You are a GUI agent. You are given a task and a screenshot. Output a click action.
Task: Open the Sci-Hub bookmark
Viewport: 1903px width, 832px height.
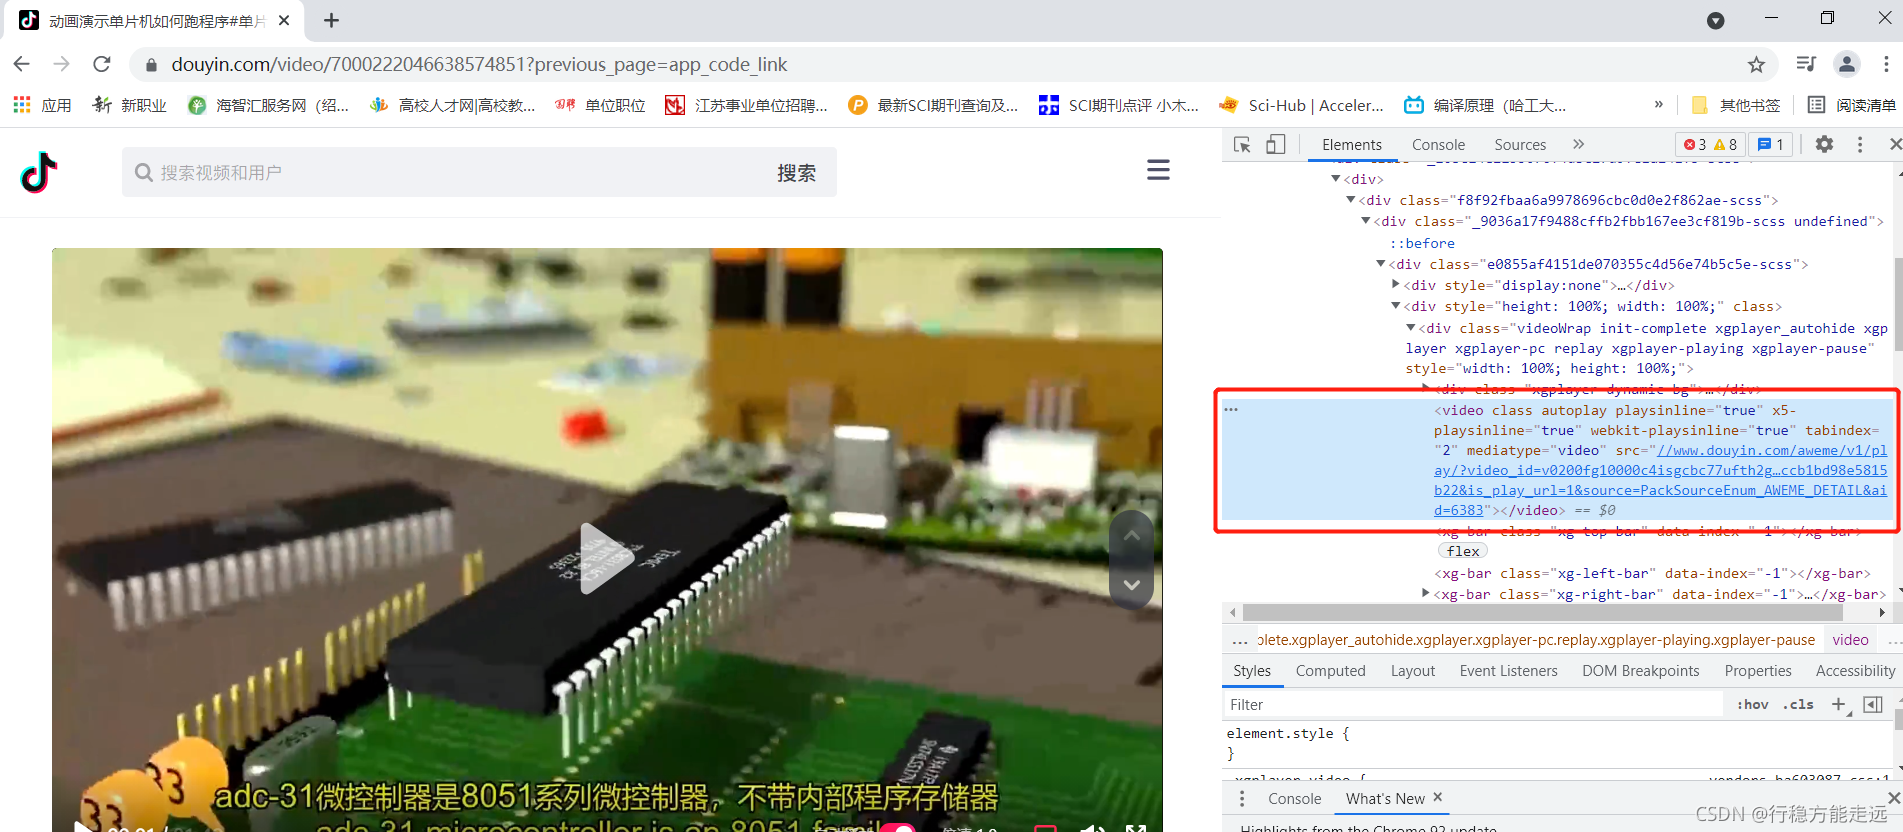point(1302,105)
